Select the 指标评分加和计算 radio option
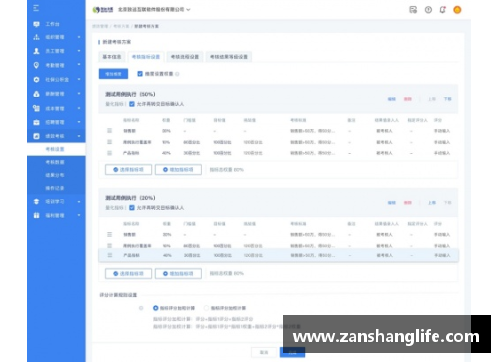The width and height of the screenshot is (500, 362). [x=155, y=308]
